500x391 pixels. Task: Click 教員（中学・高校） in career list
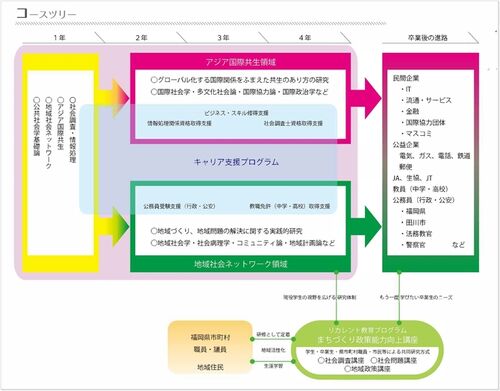(x=420, y=189)
